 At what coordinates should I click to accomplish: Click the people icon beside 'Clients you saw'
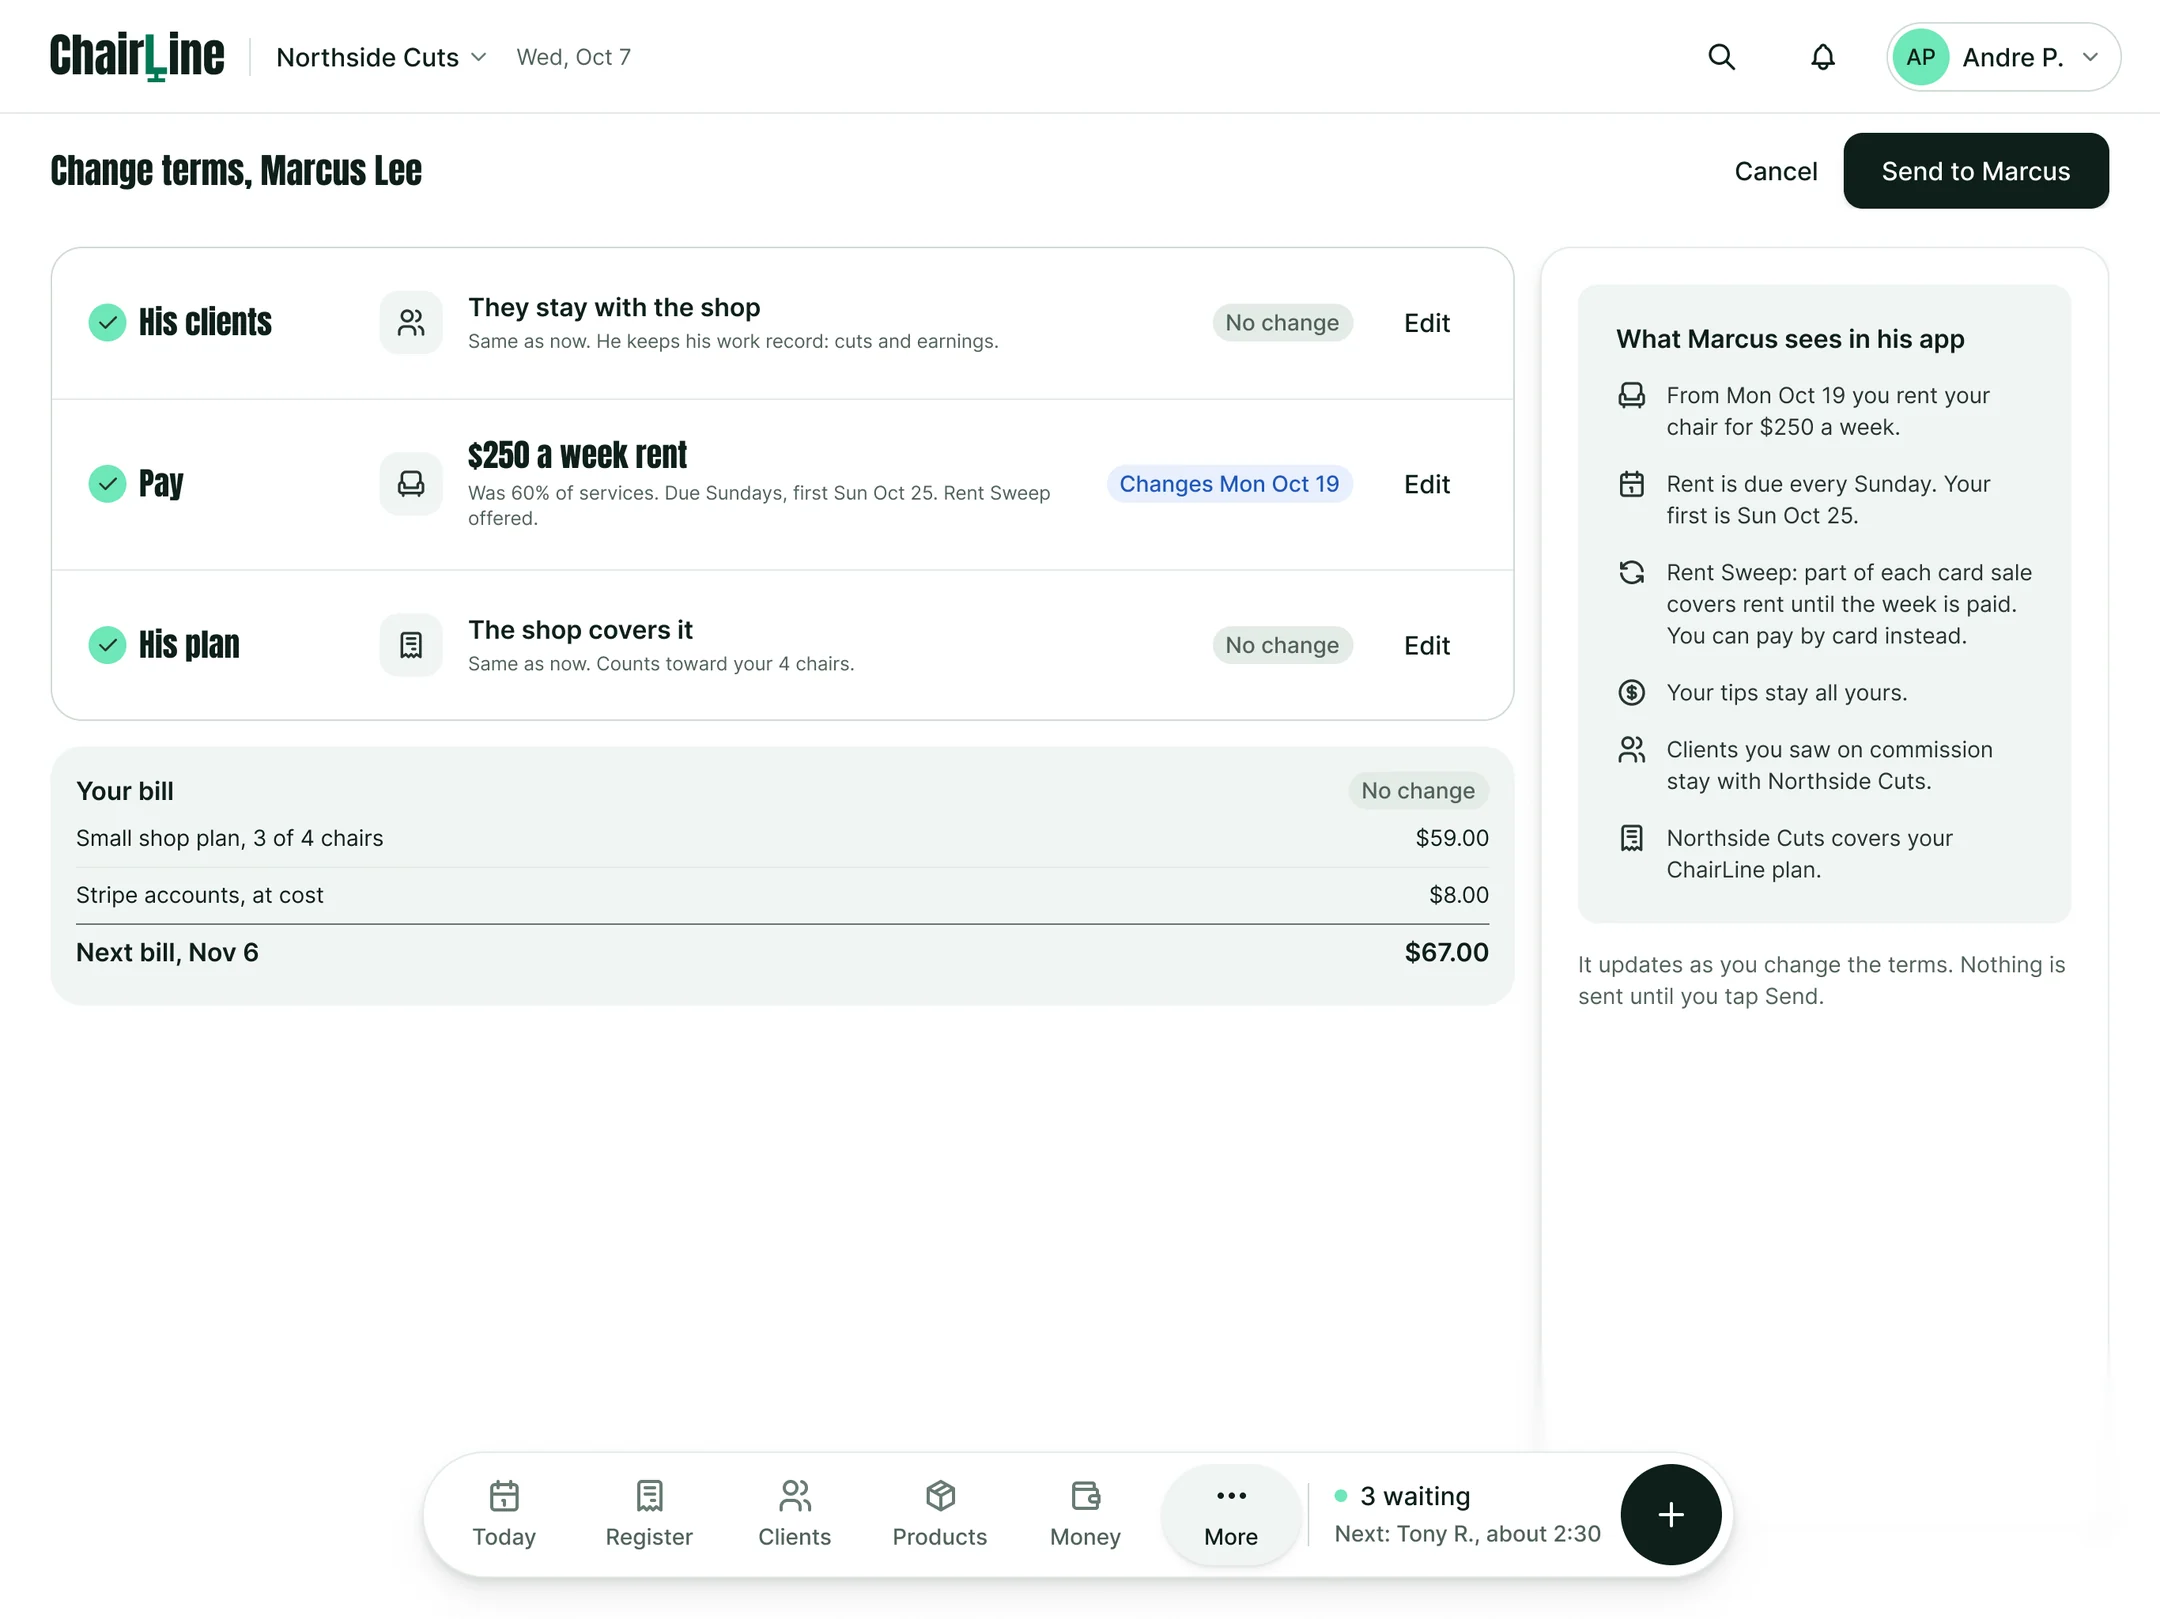point(1631,749)
